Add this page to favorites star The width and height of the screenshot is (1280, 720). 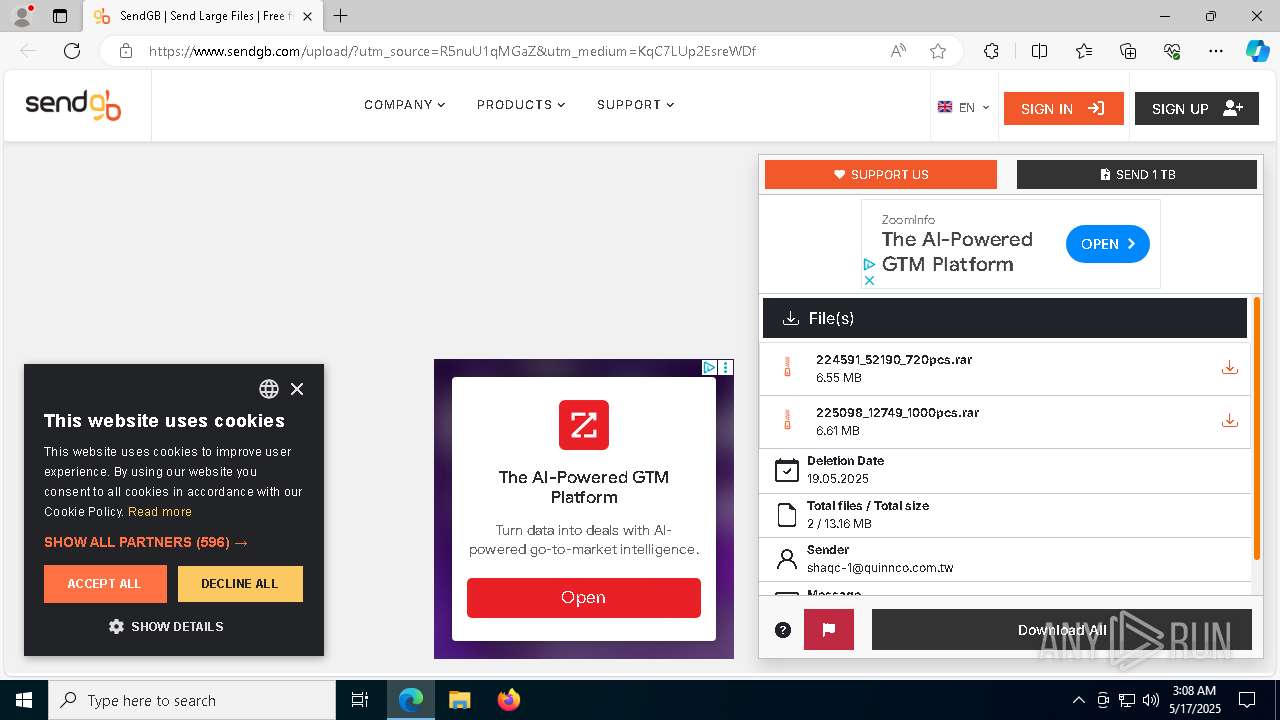click(938, 51)
